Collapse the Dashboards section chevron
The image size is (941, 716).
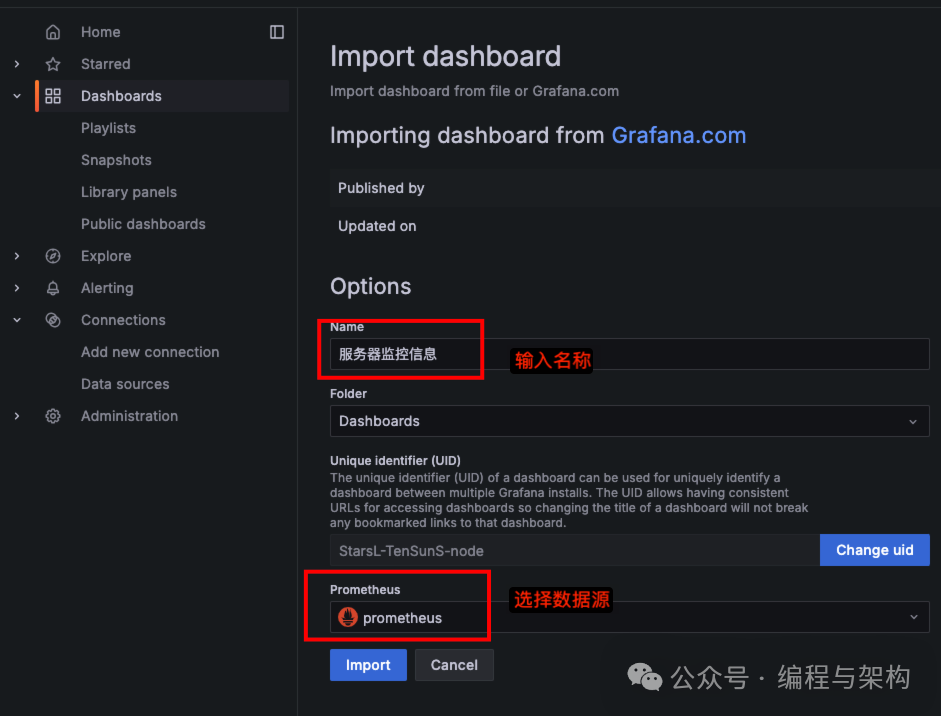point(17,96)
